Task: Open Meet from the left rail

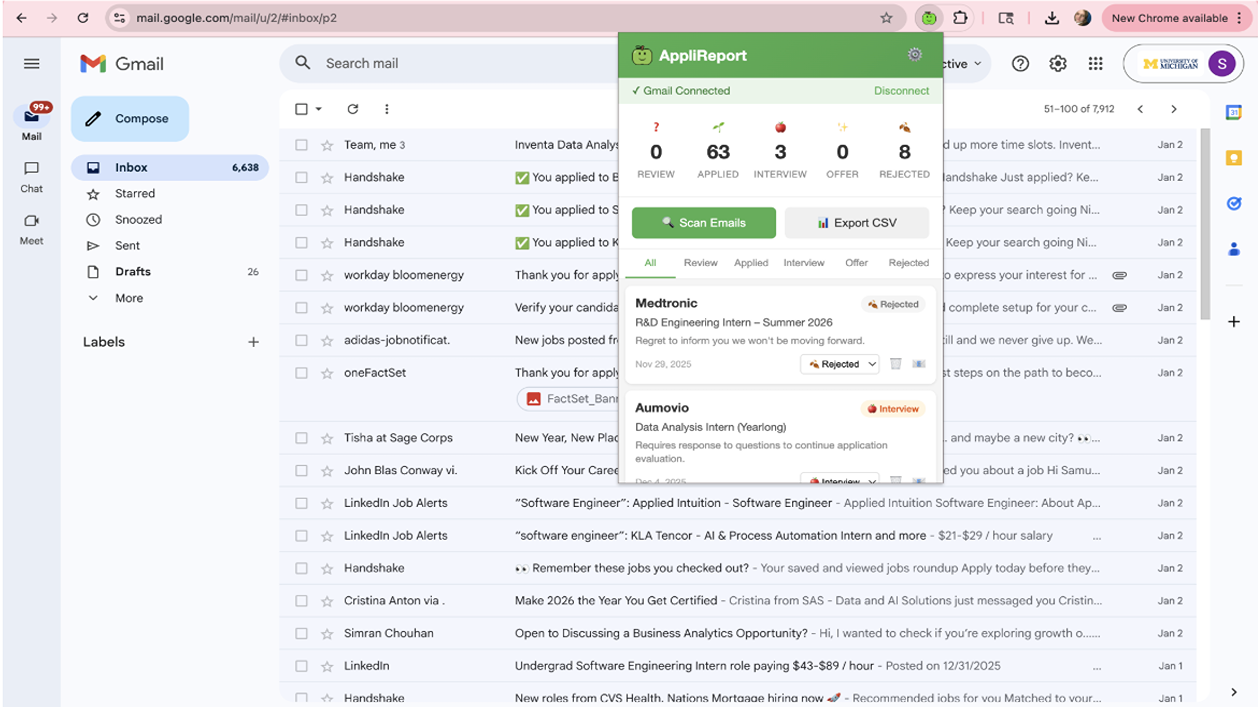Action: [x=32, y=229]
